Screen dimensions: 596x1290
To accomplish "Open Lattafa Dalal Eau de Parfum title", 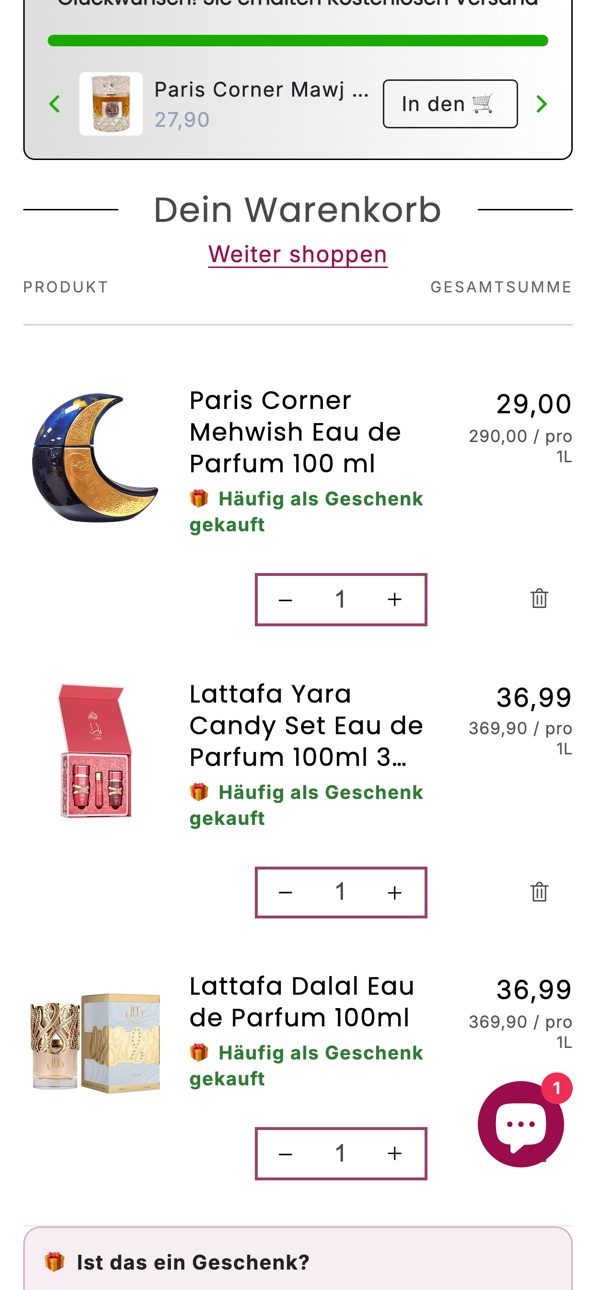I will (x=301, y=1002).
